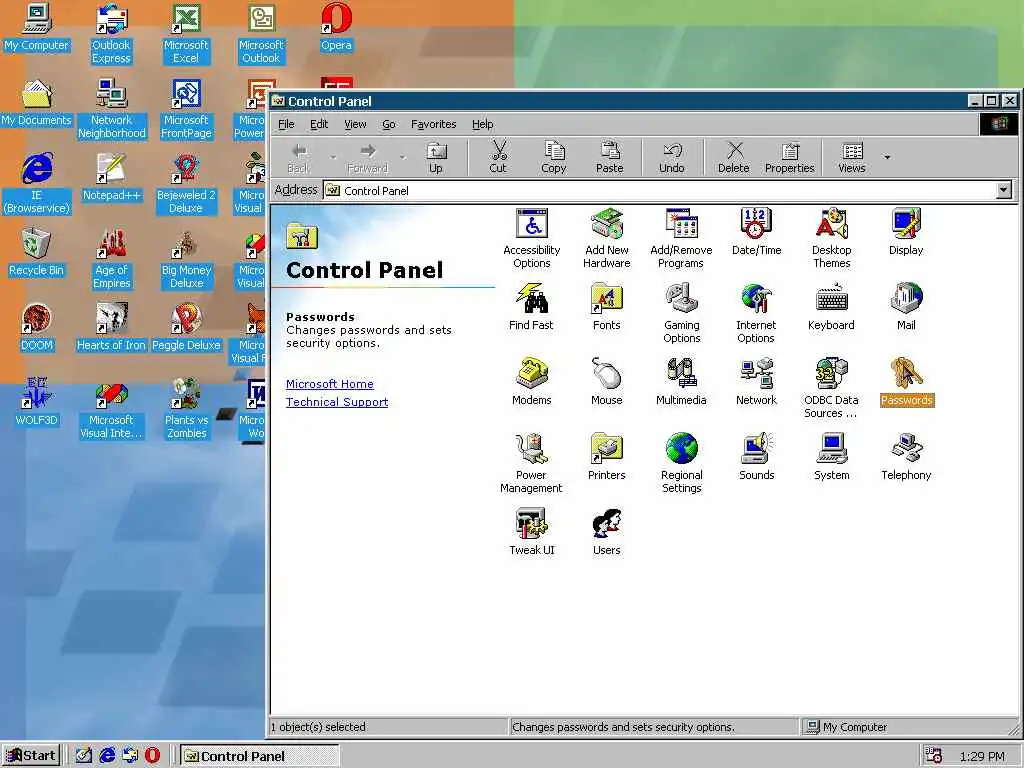Click the Up toolbar button
This screenshot has height=768, width=1024.
[x=436, y=158]
